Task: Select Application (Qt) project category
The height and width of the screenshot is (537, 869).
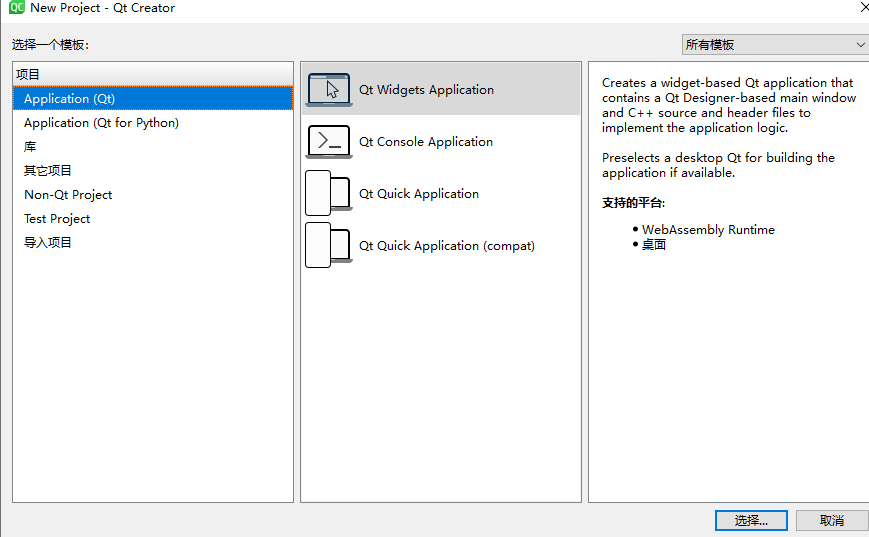Action: [153, 99]
